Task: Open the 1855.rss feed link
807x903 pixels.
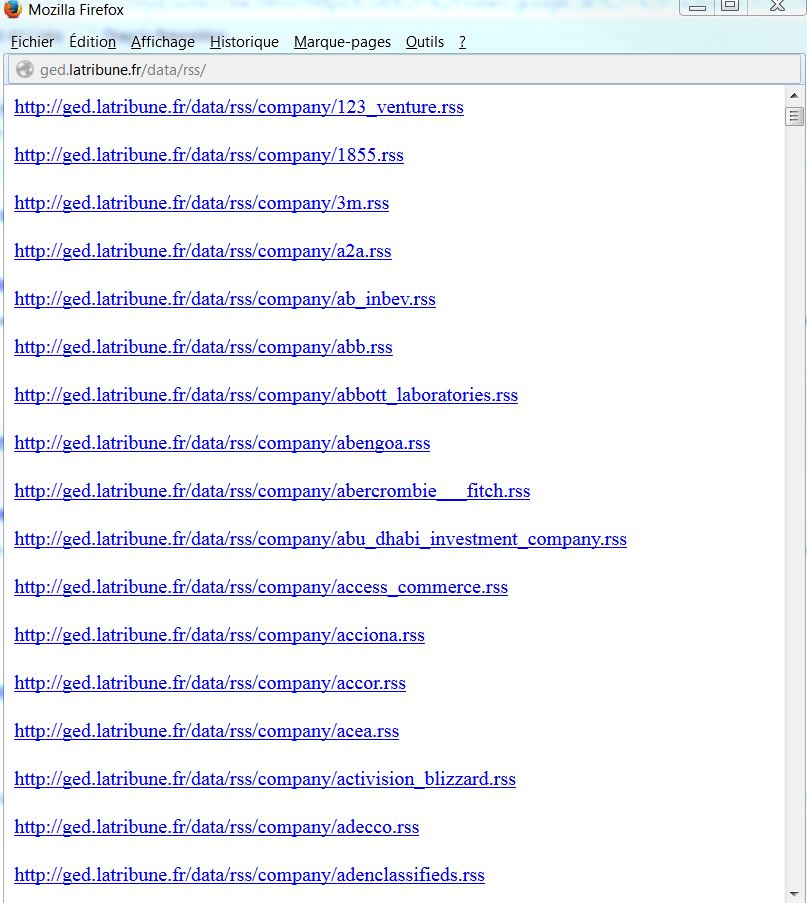Action: (209, 155)
